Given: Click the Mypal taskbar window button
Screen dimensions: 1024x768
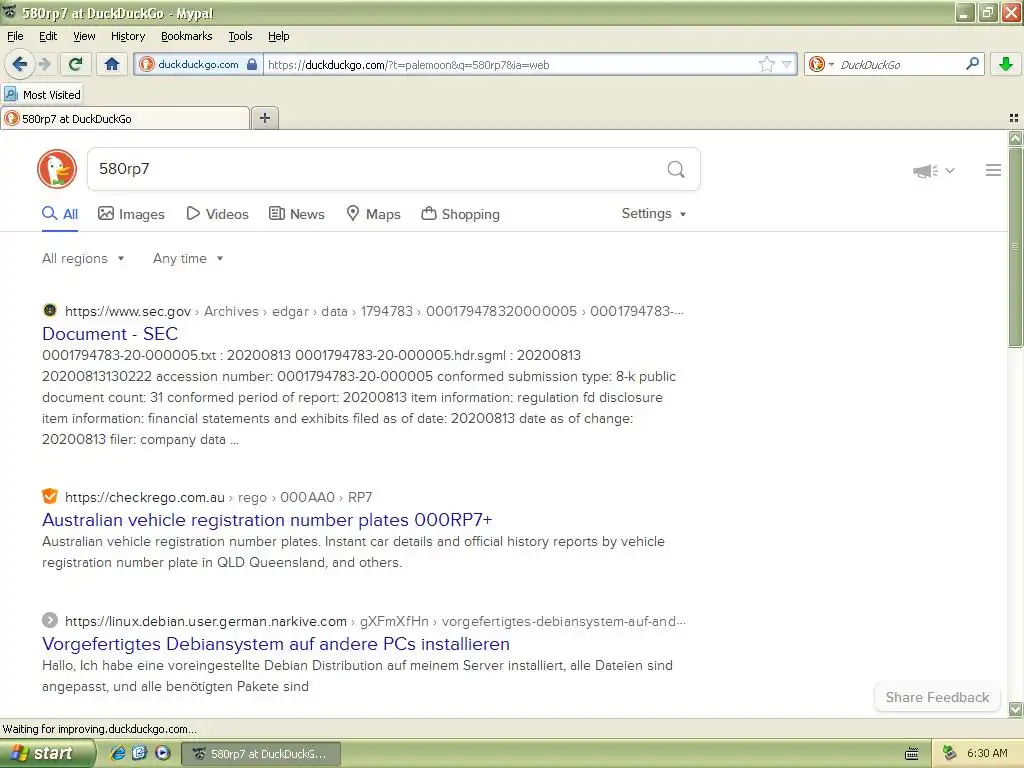Looking at the screenshot, I should pyautogui.click(x=261, y=754).
